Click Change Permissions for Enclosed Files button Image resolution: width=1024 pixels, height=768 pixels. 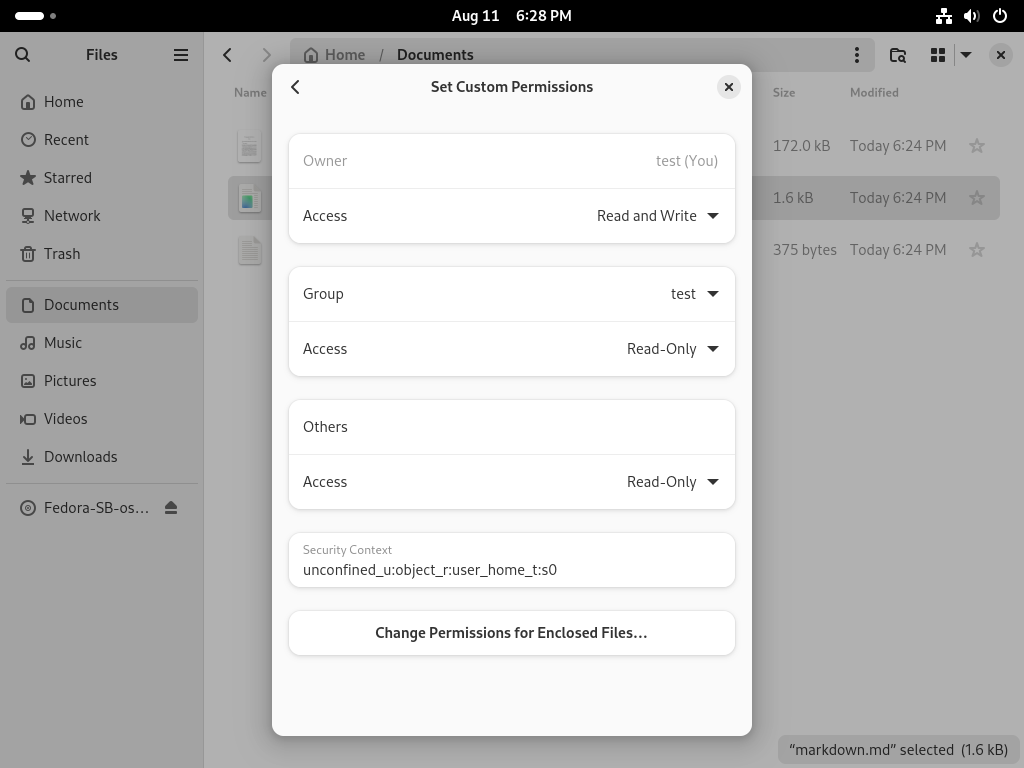(511, 633)
